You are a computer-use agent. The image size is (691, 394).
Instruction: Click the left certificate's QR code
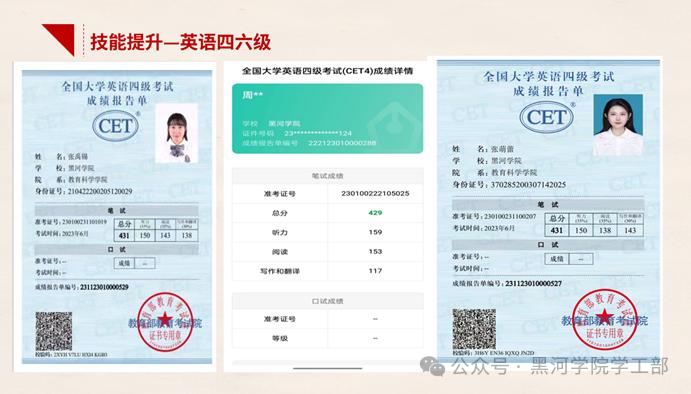(x=54, y=331)
